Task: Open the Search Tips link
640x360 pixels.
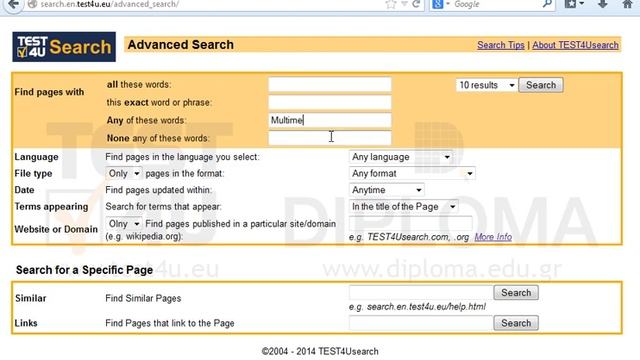Action: tap(501, 45)
